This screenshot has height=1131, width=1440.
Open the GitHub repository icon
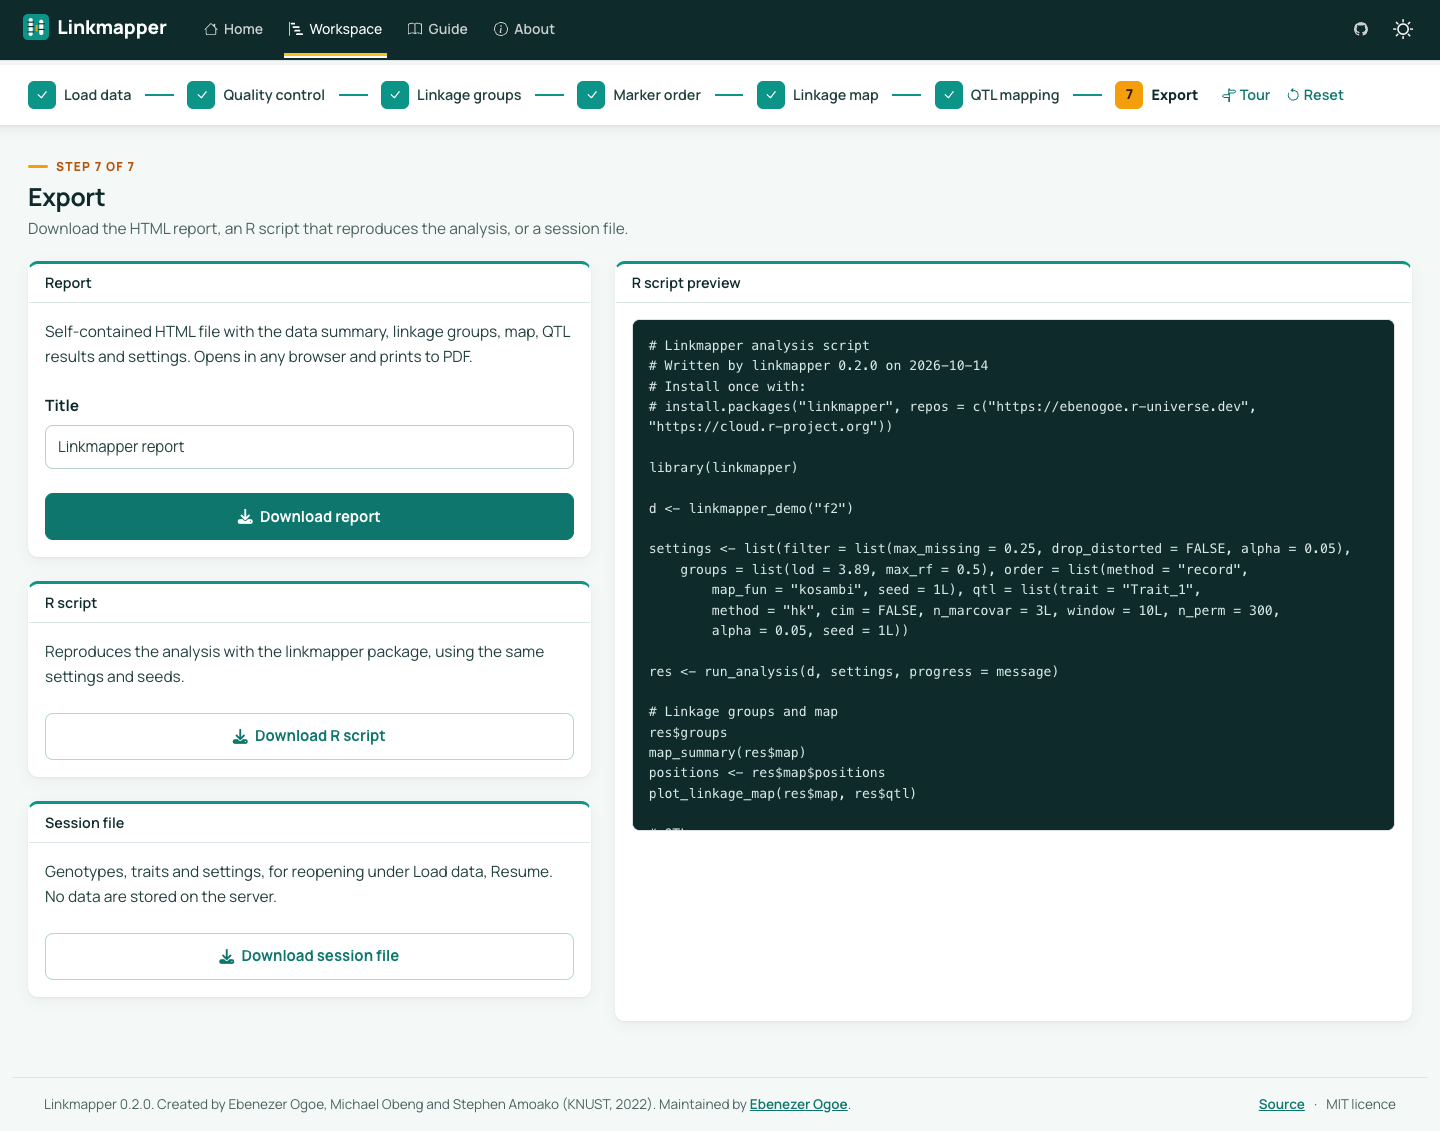tap(1361, 29)
